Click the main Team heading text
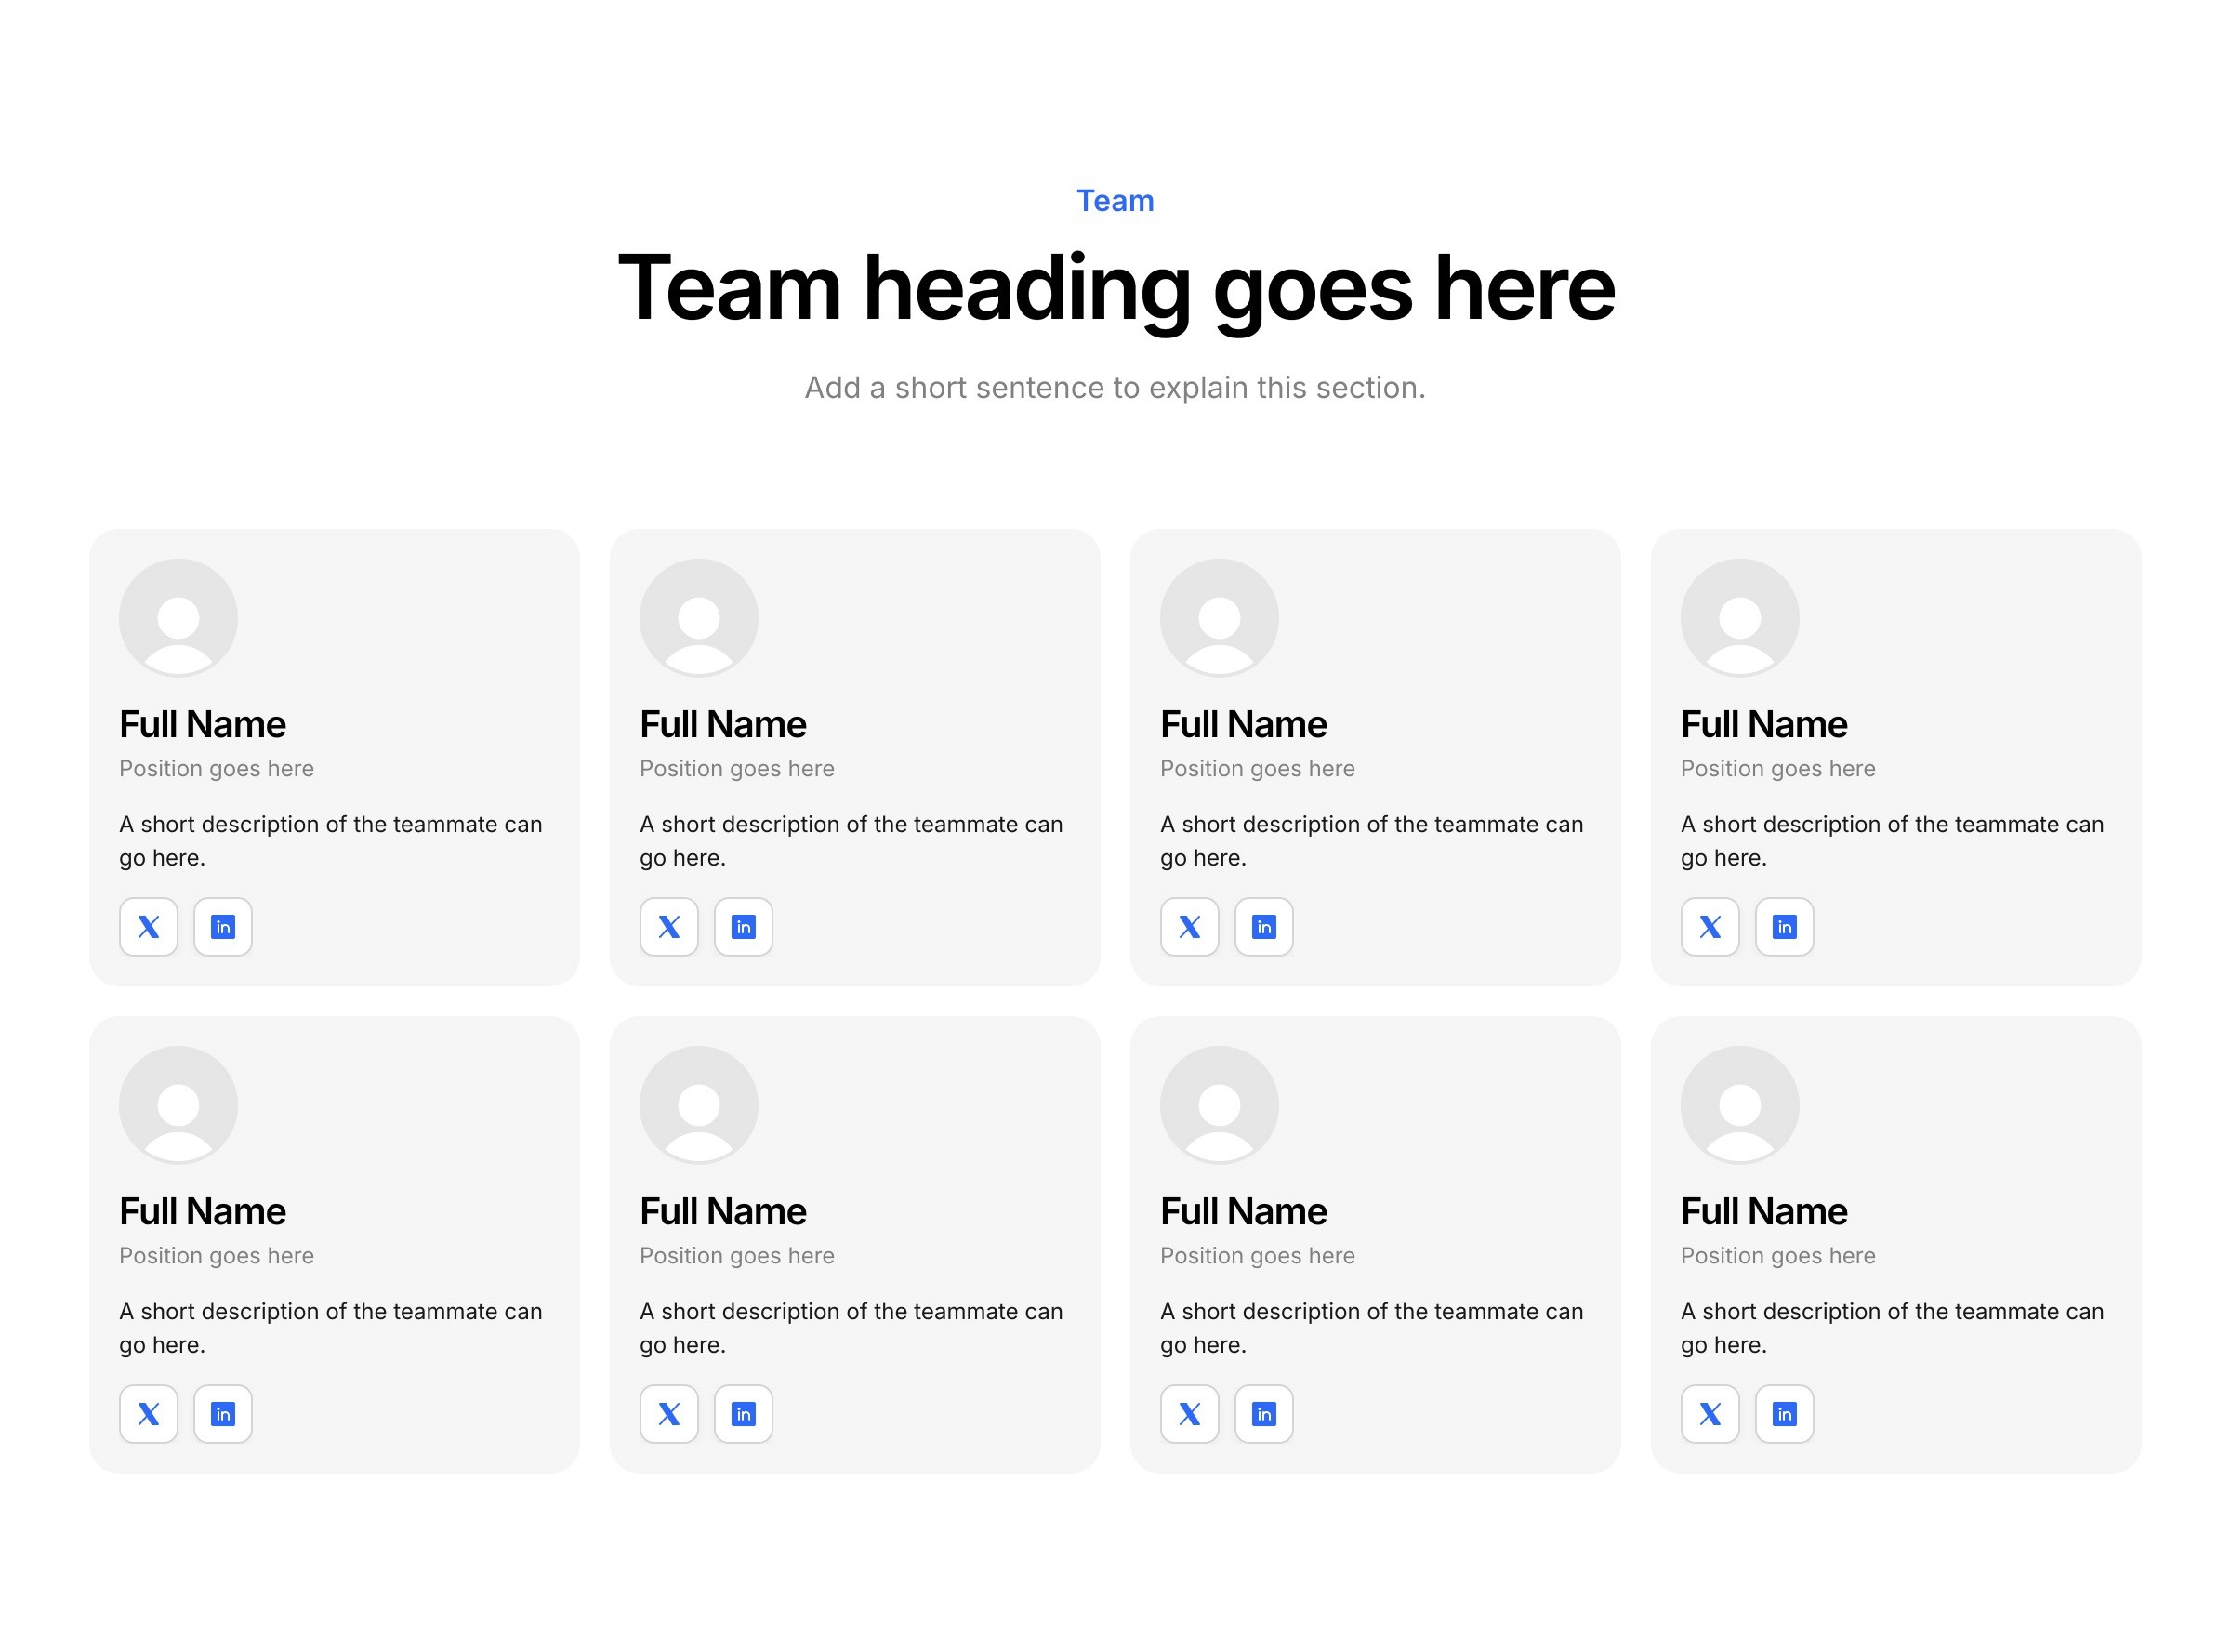Viewport: 2231px width, 1652px height. click(1115, 288)
